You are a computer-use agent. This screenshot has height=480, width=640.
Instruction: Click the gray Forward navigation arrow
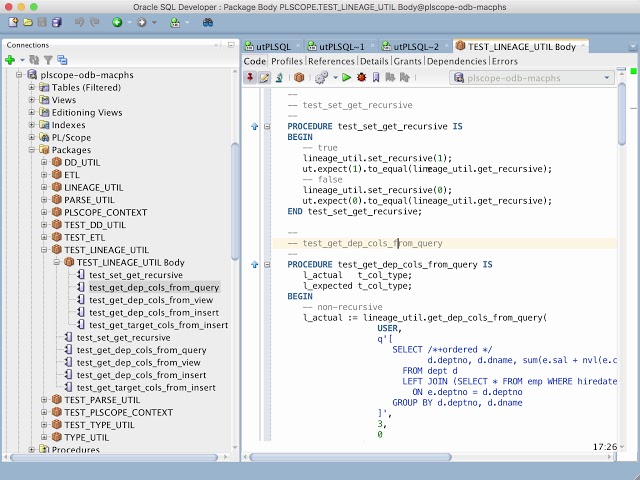tap(142, 22)
